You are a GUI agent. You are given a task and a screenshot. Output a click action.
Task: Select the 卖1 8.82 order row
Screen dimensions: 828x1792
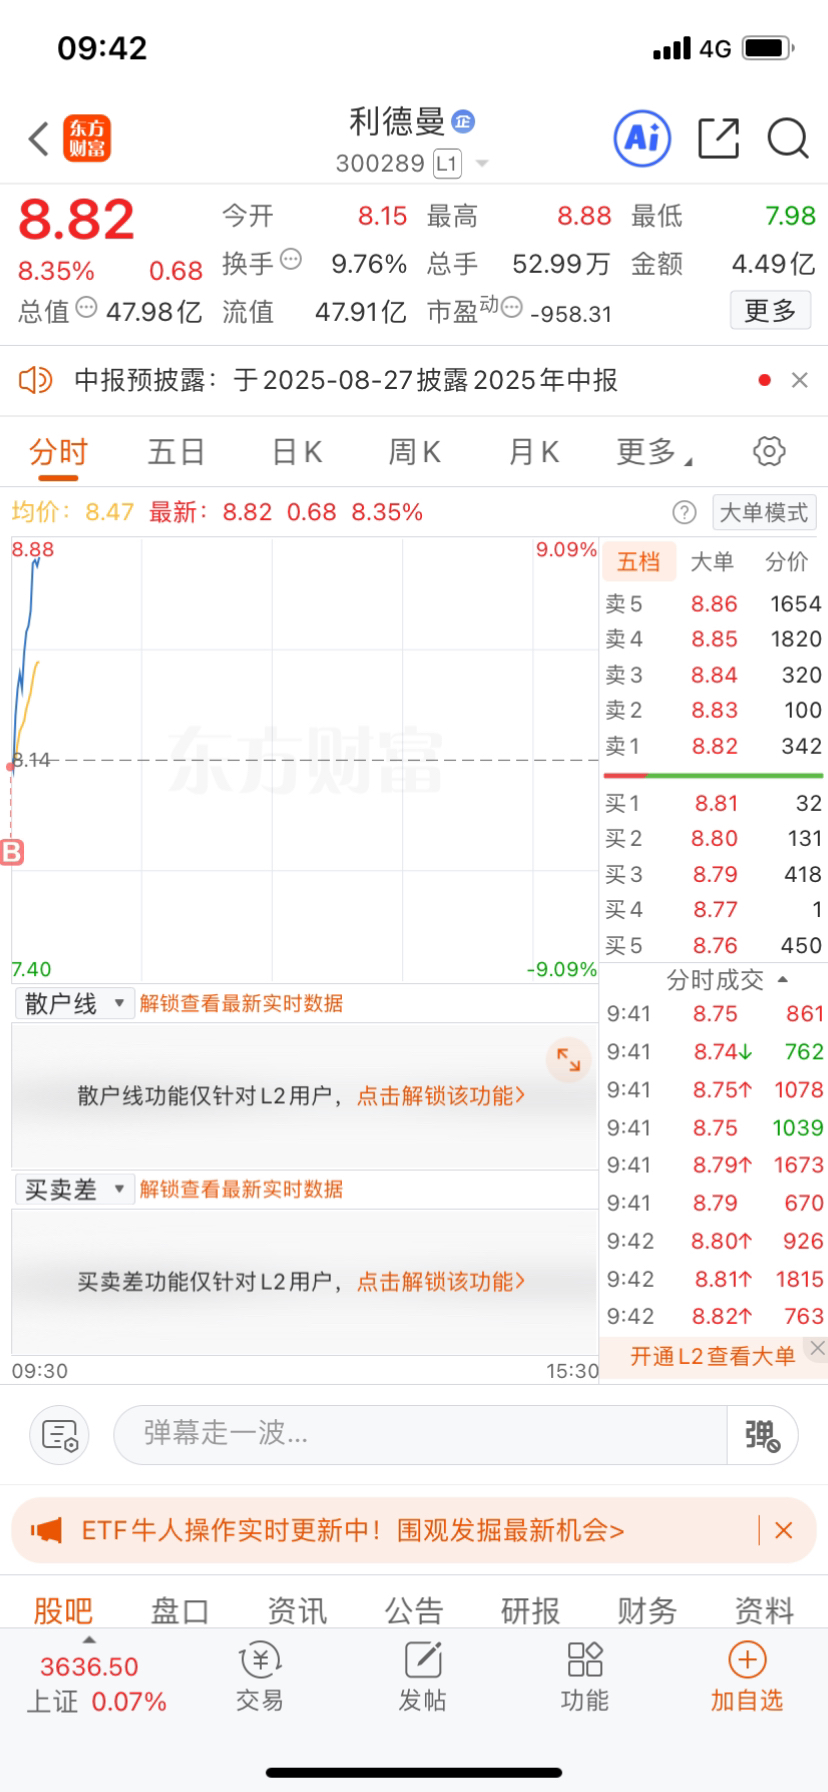pyautogui.click(x=713, y=746)
